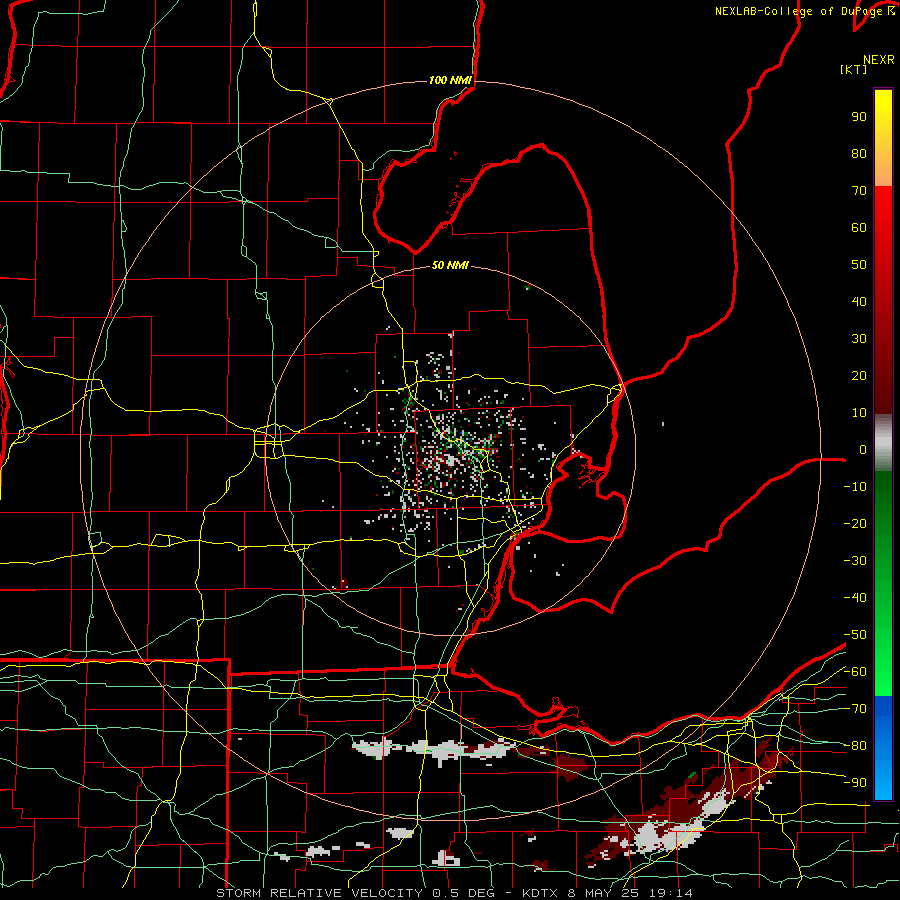900x900 pixels.
Task: Click the 100 NMI range ring label
Action: [x=450, y=80]
